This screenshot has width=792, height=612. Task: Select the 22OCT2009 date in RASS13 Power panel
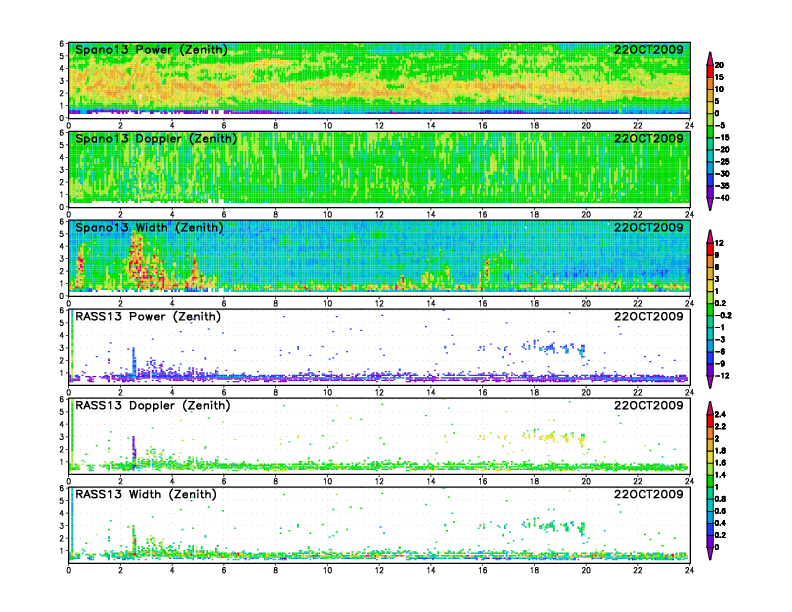coord(649,316)
